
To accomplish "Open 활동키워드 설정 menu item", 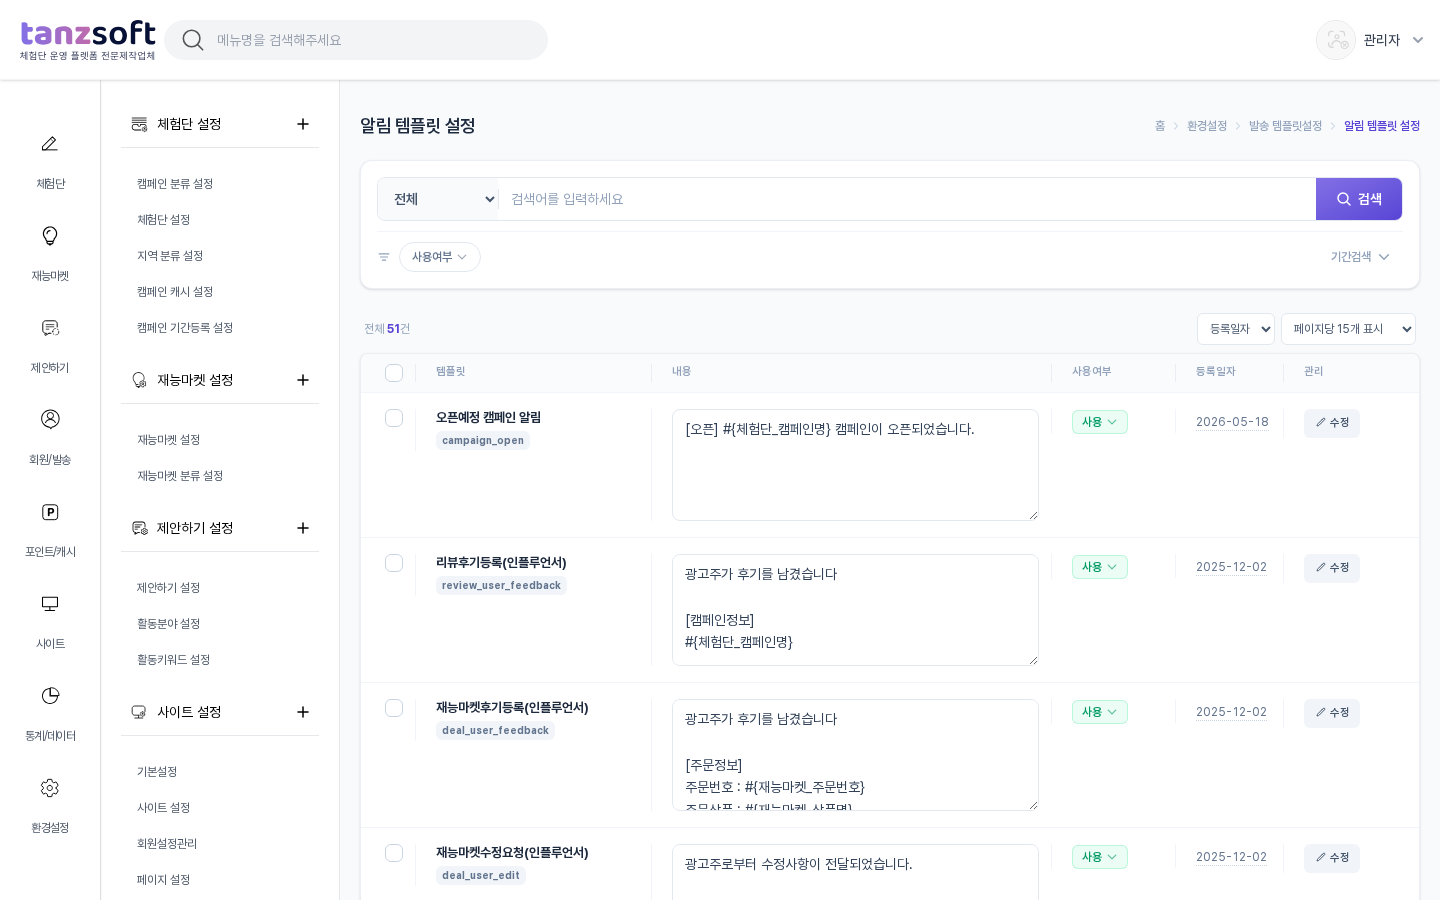I will [174, 660].
